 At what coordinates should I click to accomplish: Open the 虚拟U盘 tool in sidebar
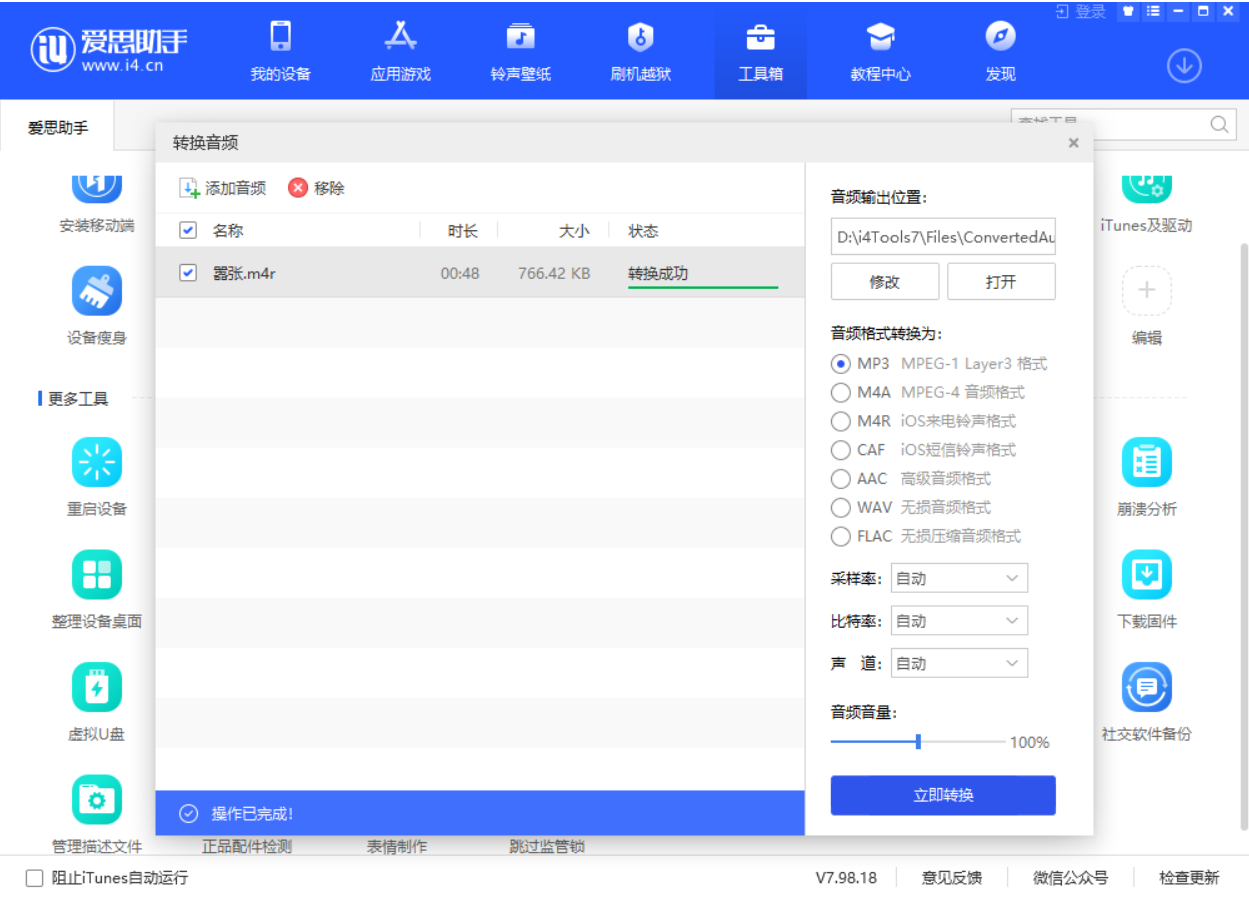point(96,688)
